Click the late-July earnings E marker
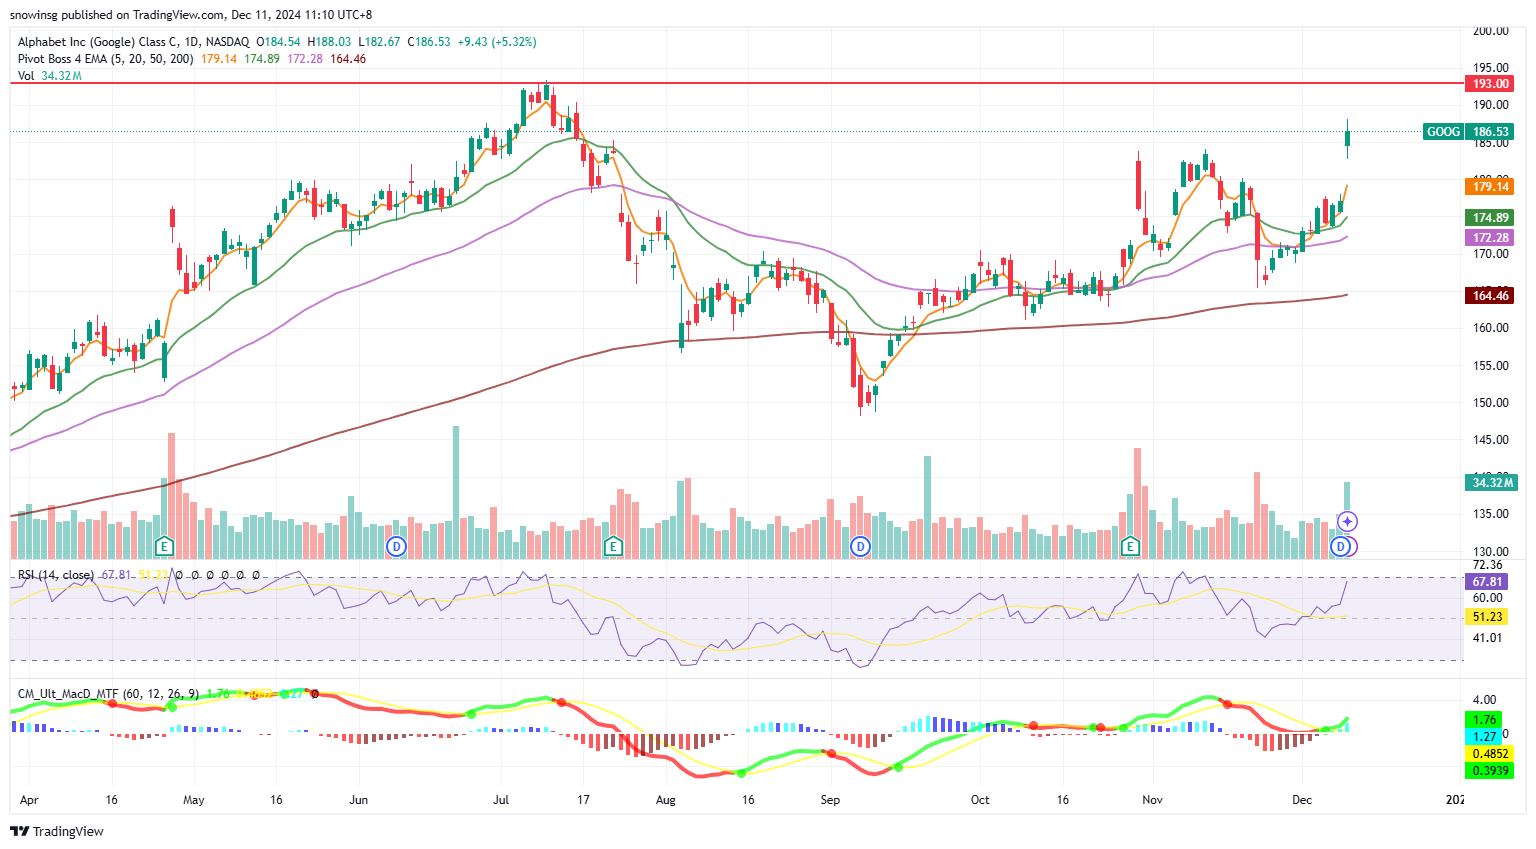This screenshot has height=849, width=1536. [613, 546]
